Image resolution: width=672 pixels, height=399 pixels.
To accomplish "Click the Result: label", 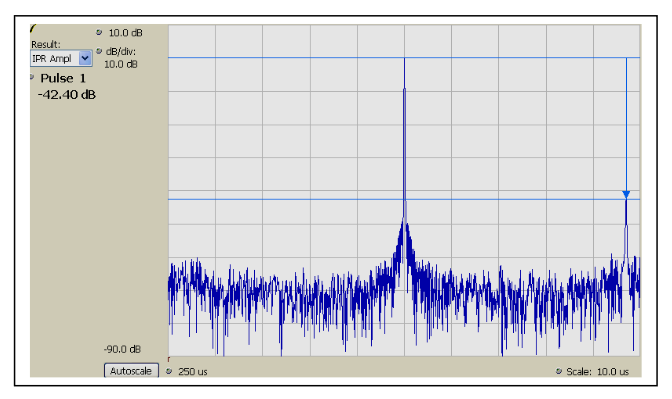I will click(x=46, y=45).
